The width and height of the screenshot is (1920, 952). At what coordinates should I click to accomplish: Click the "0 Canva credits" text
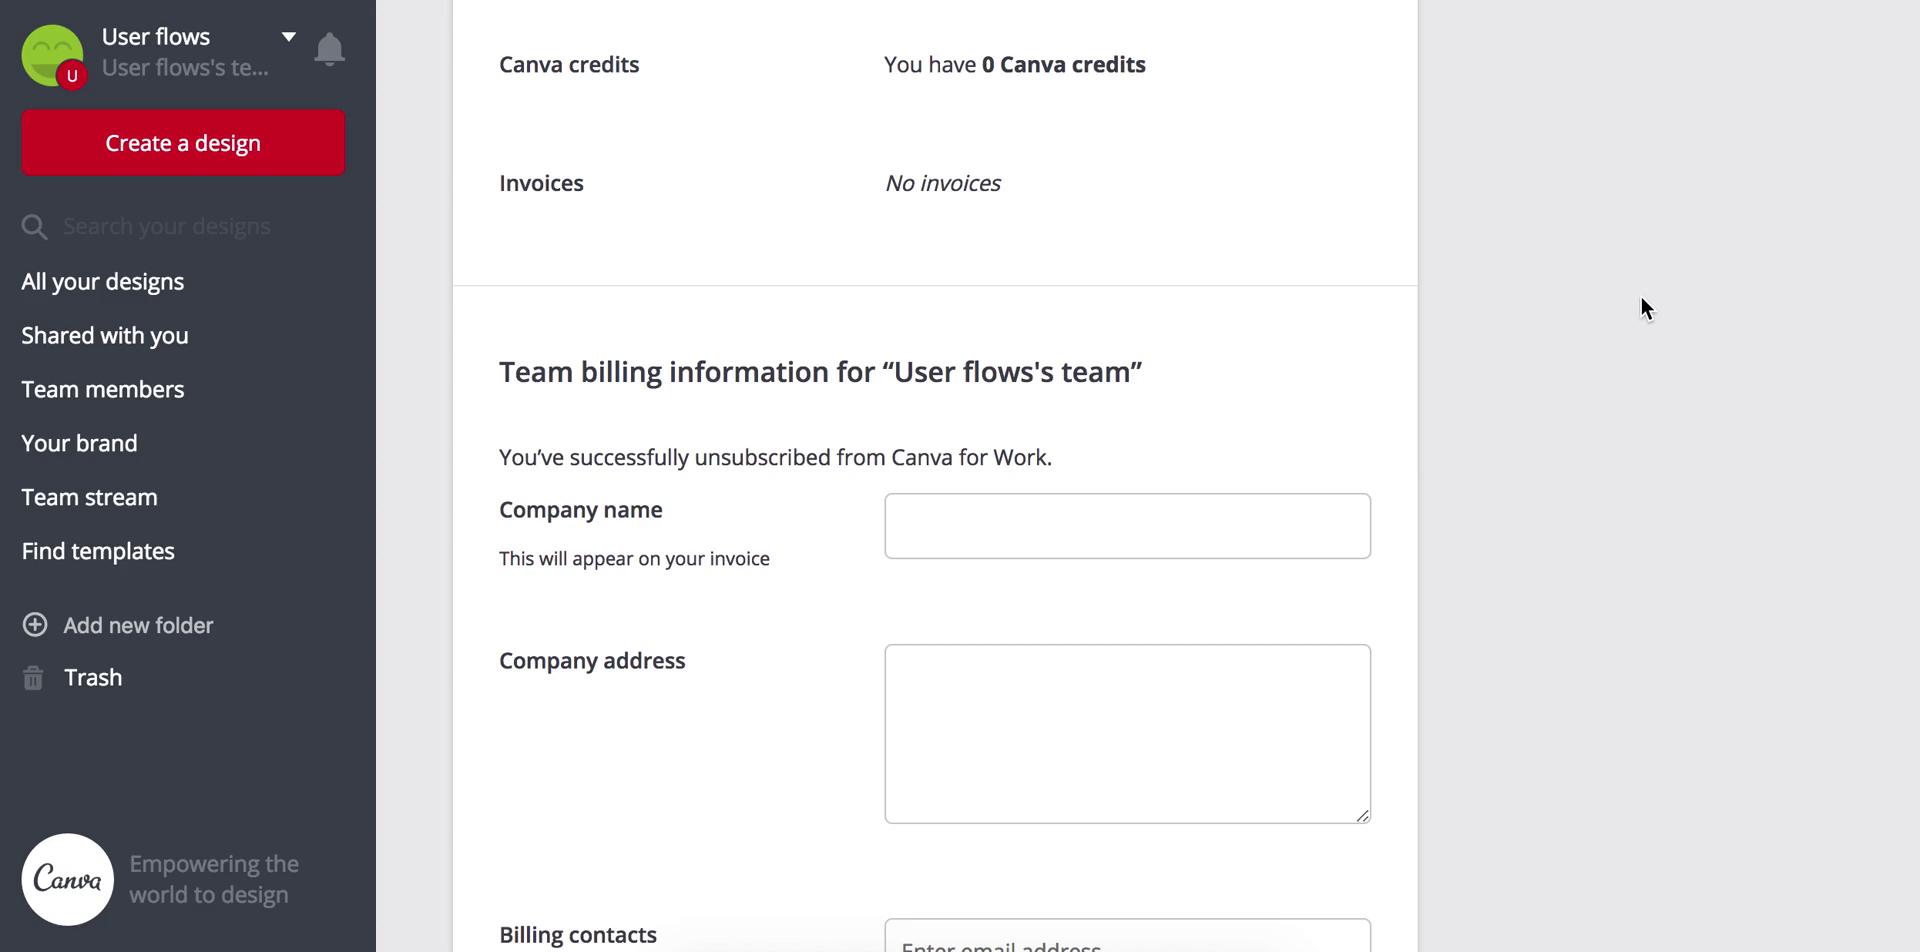coord(1063,65)
